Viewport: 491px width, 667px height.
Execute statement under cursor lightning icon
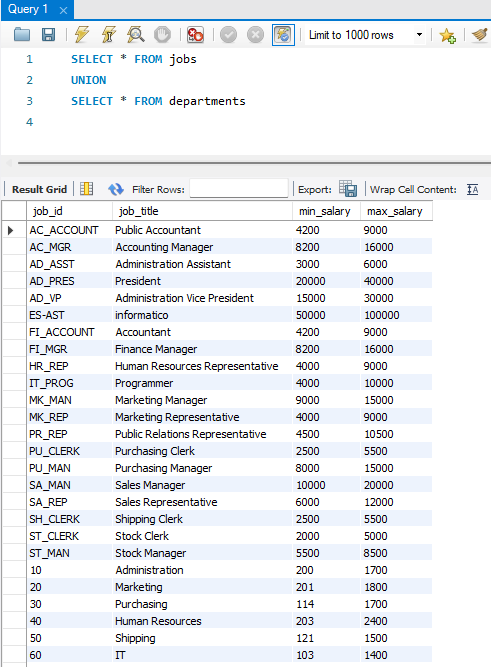[x=108, y=34]
